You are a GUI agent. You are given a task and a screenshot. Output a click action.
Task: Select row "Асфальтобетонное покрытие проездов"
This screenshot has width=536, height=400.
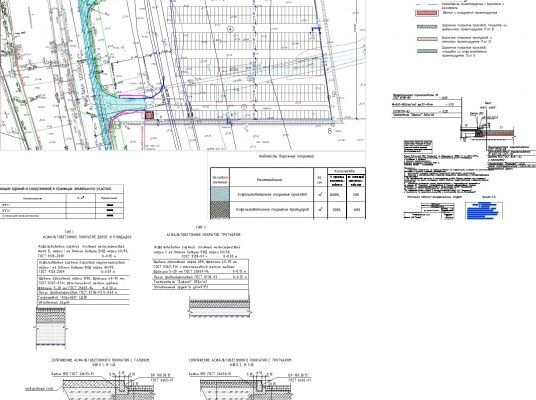288,194
